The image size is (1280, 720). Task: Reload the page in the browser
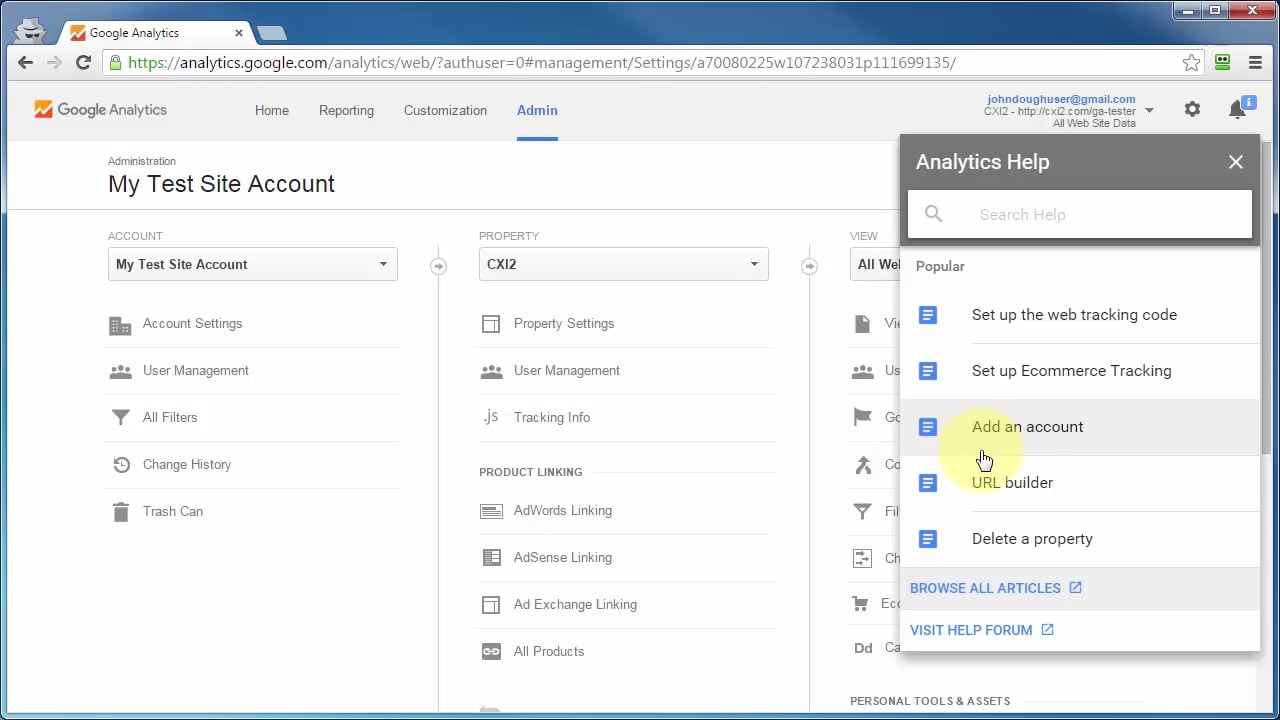coord(84,63)
